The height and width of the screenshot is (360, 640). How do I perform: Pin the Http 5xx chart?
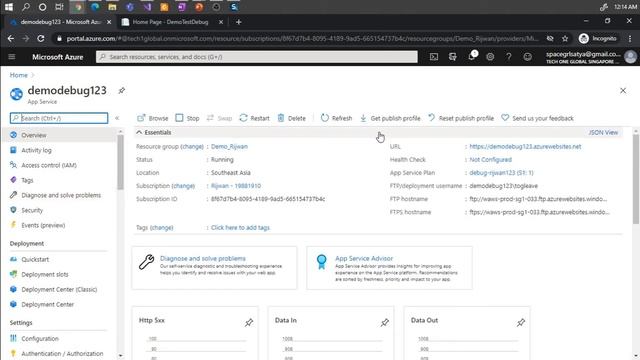249,322
